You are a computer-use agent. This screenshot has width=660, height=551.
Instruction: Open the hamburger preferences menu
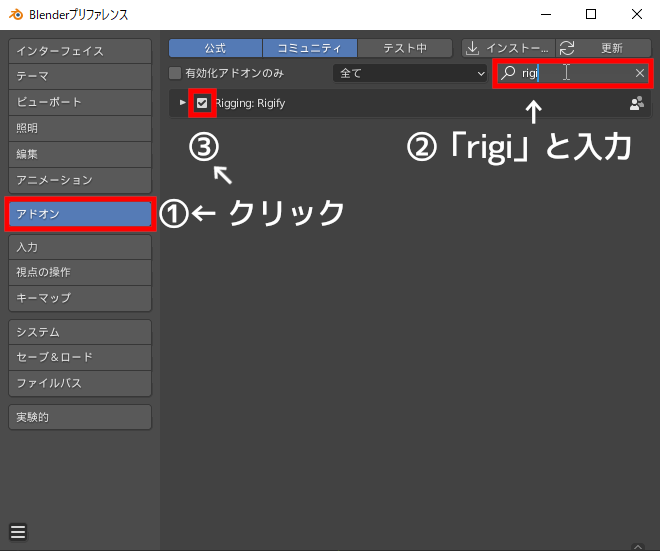pyautogui.click(x=18, y=532)
